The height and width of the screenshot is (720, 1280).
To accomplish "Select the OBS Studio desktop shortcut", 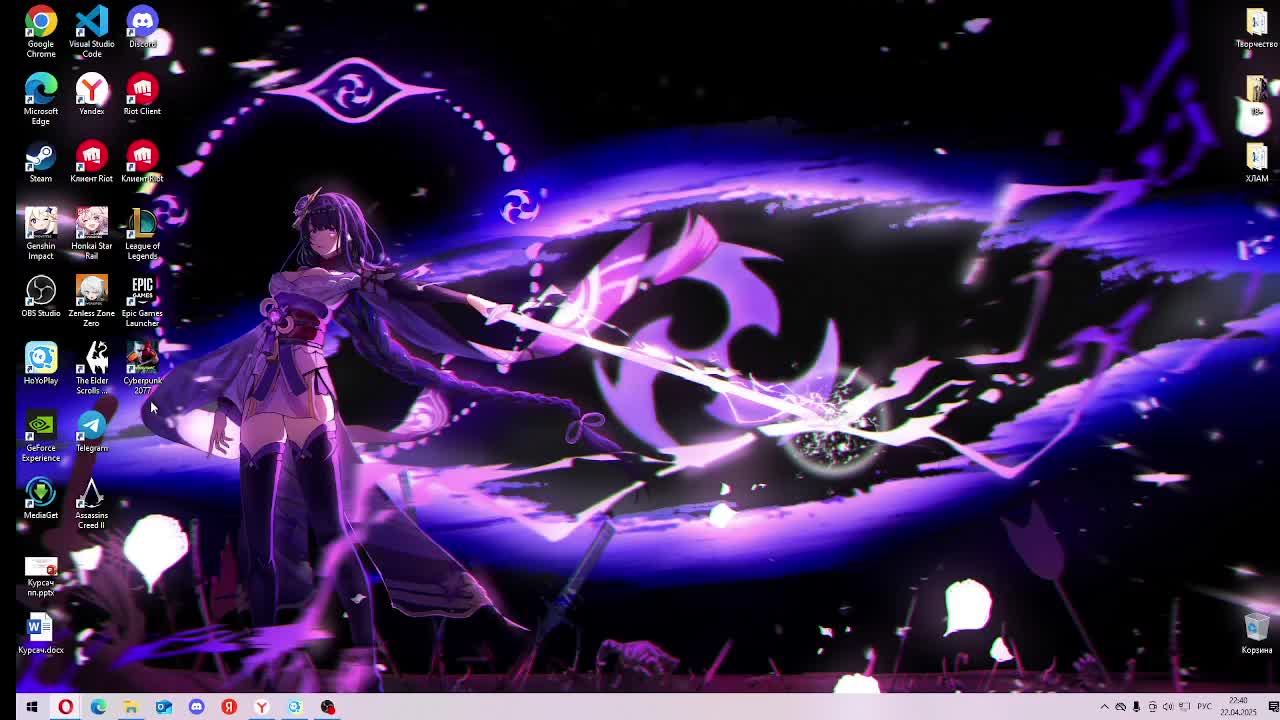I will pyautogui.click(x=41, y=296).
